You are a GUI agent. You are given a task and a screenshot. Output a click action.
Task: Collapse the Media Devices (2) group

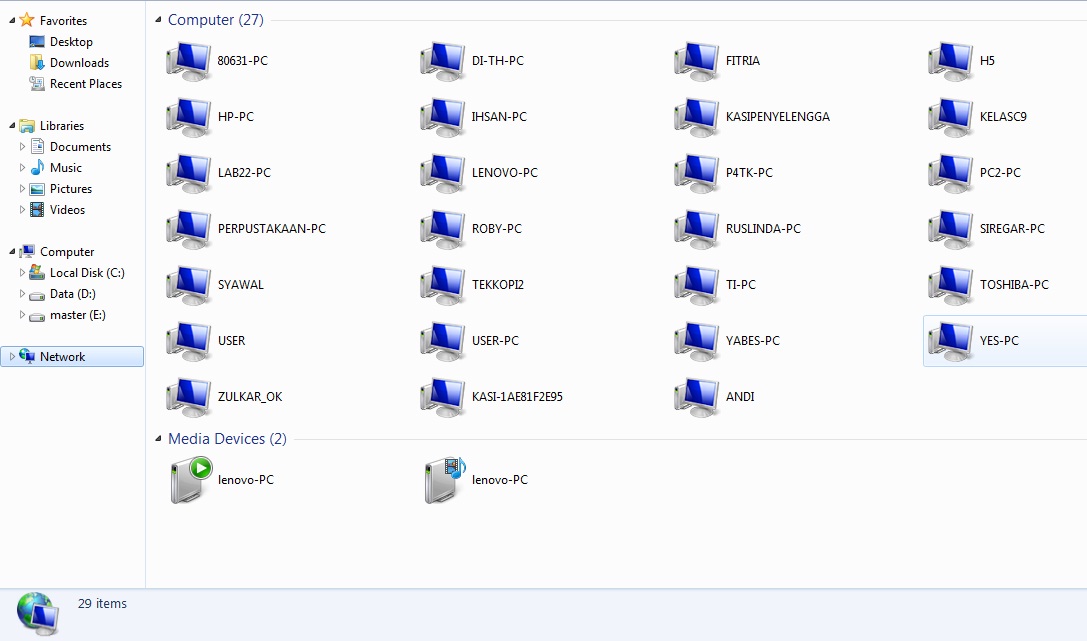tap(158, 439)
